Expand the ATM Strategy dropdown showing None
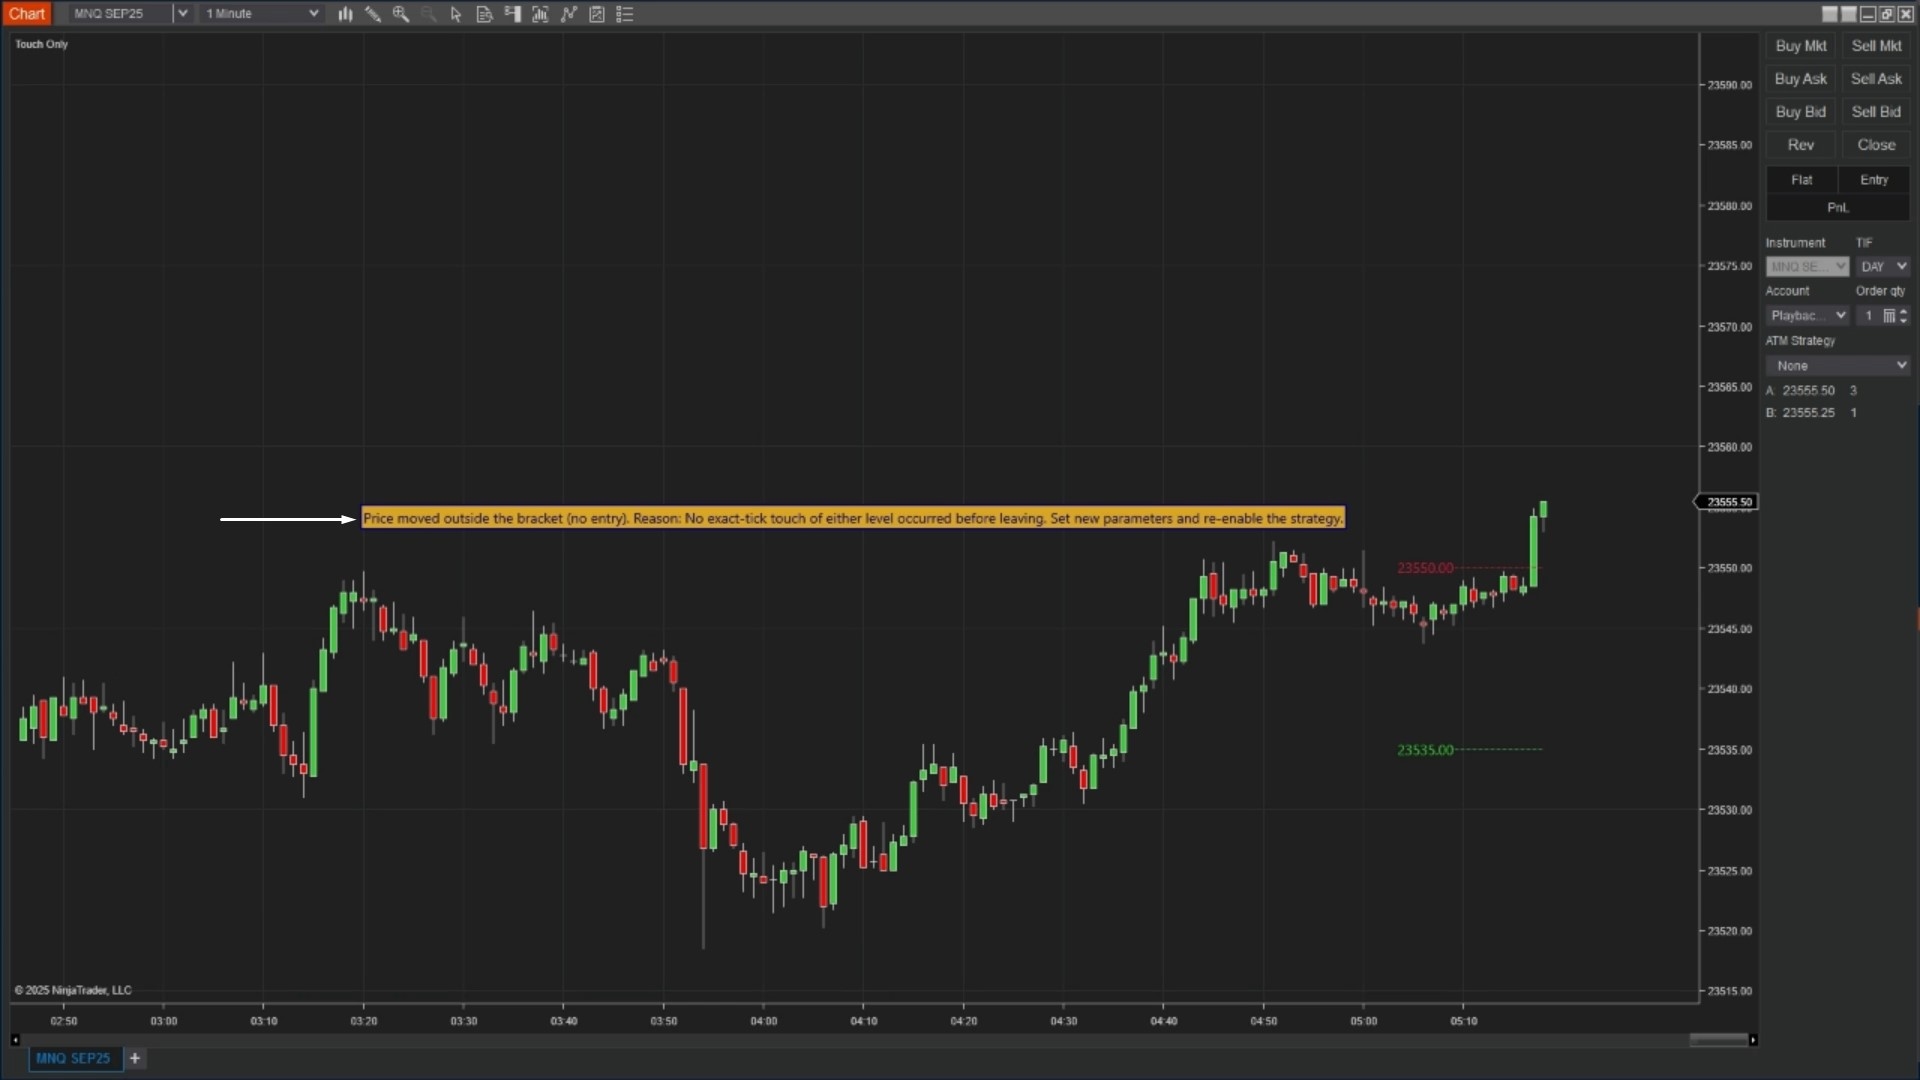Screen dimensions: 1920x1080 (x=1838, y=365)
